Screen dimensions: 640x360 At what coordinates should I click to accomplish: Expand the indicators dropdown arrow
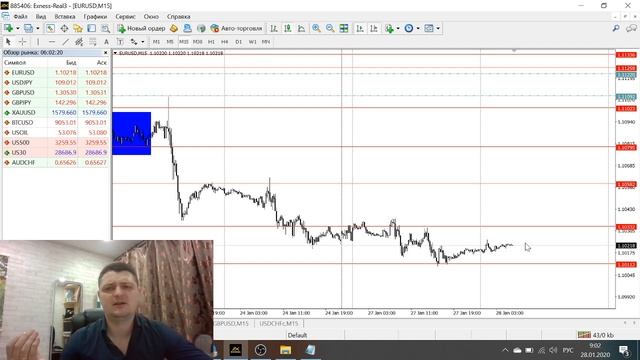pyautogui.click(x=398, y=28)
